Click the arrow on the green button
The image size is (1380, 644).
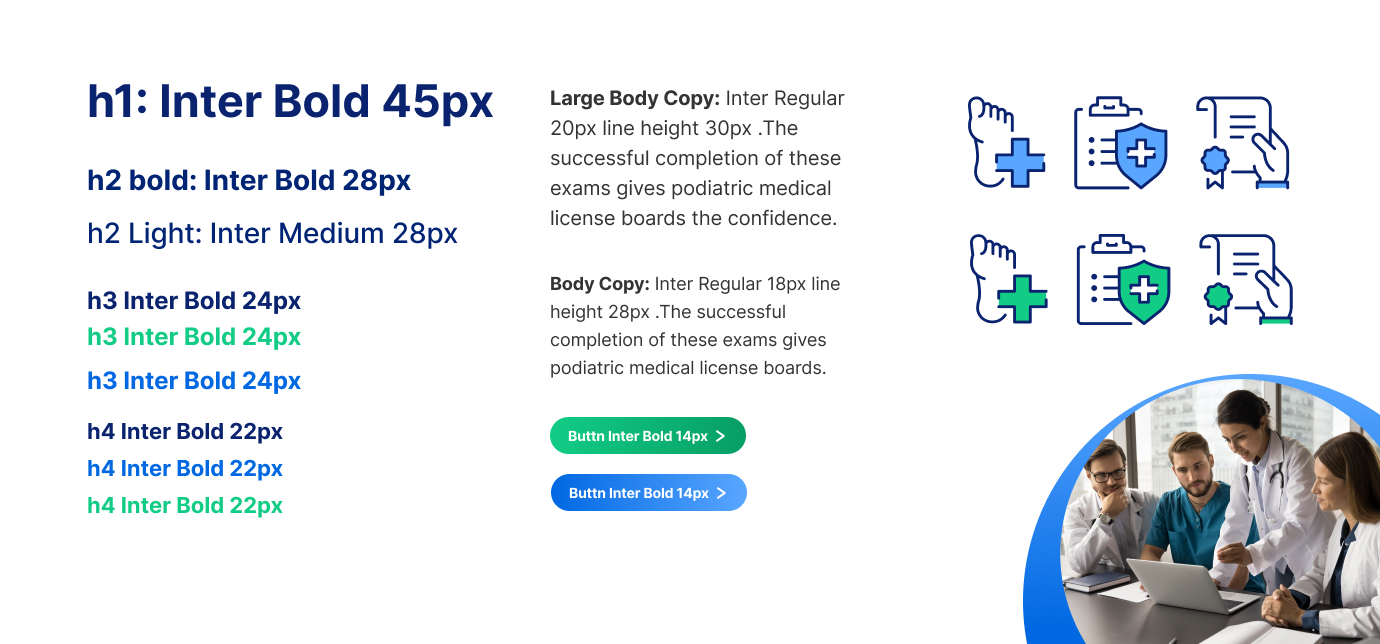tap(721, 436)
